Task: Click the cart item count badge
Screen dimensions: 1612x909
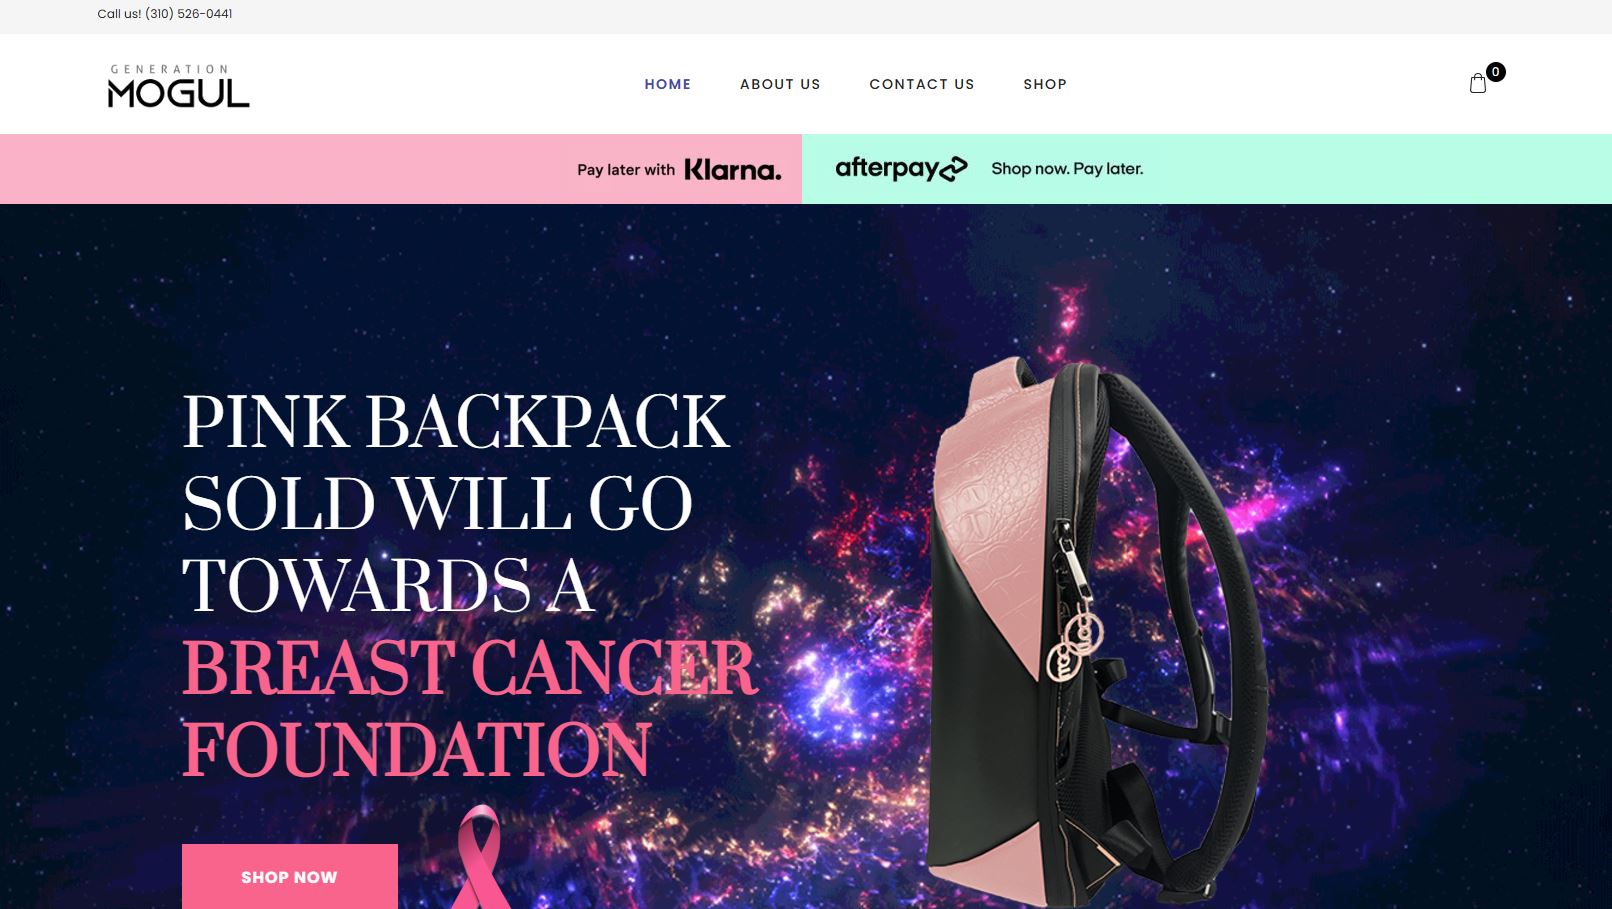Action: point(1496,72)
